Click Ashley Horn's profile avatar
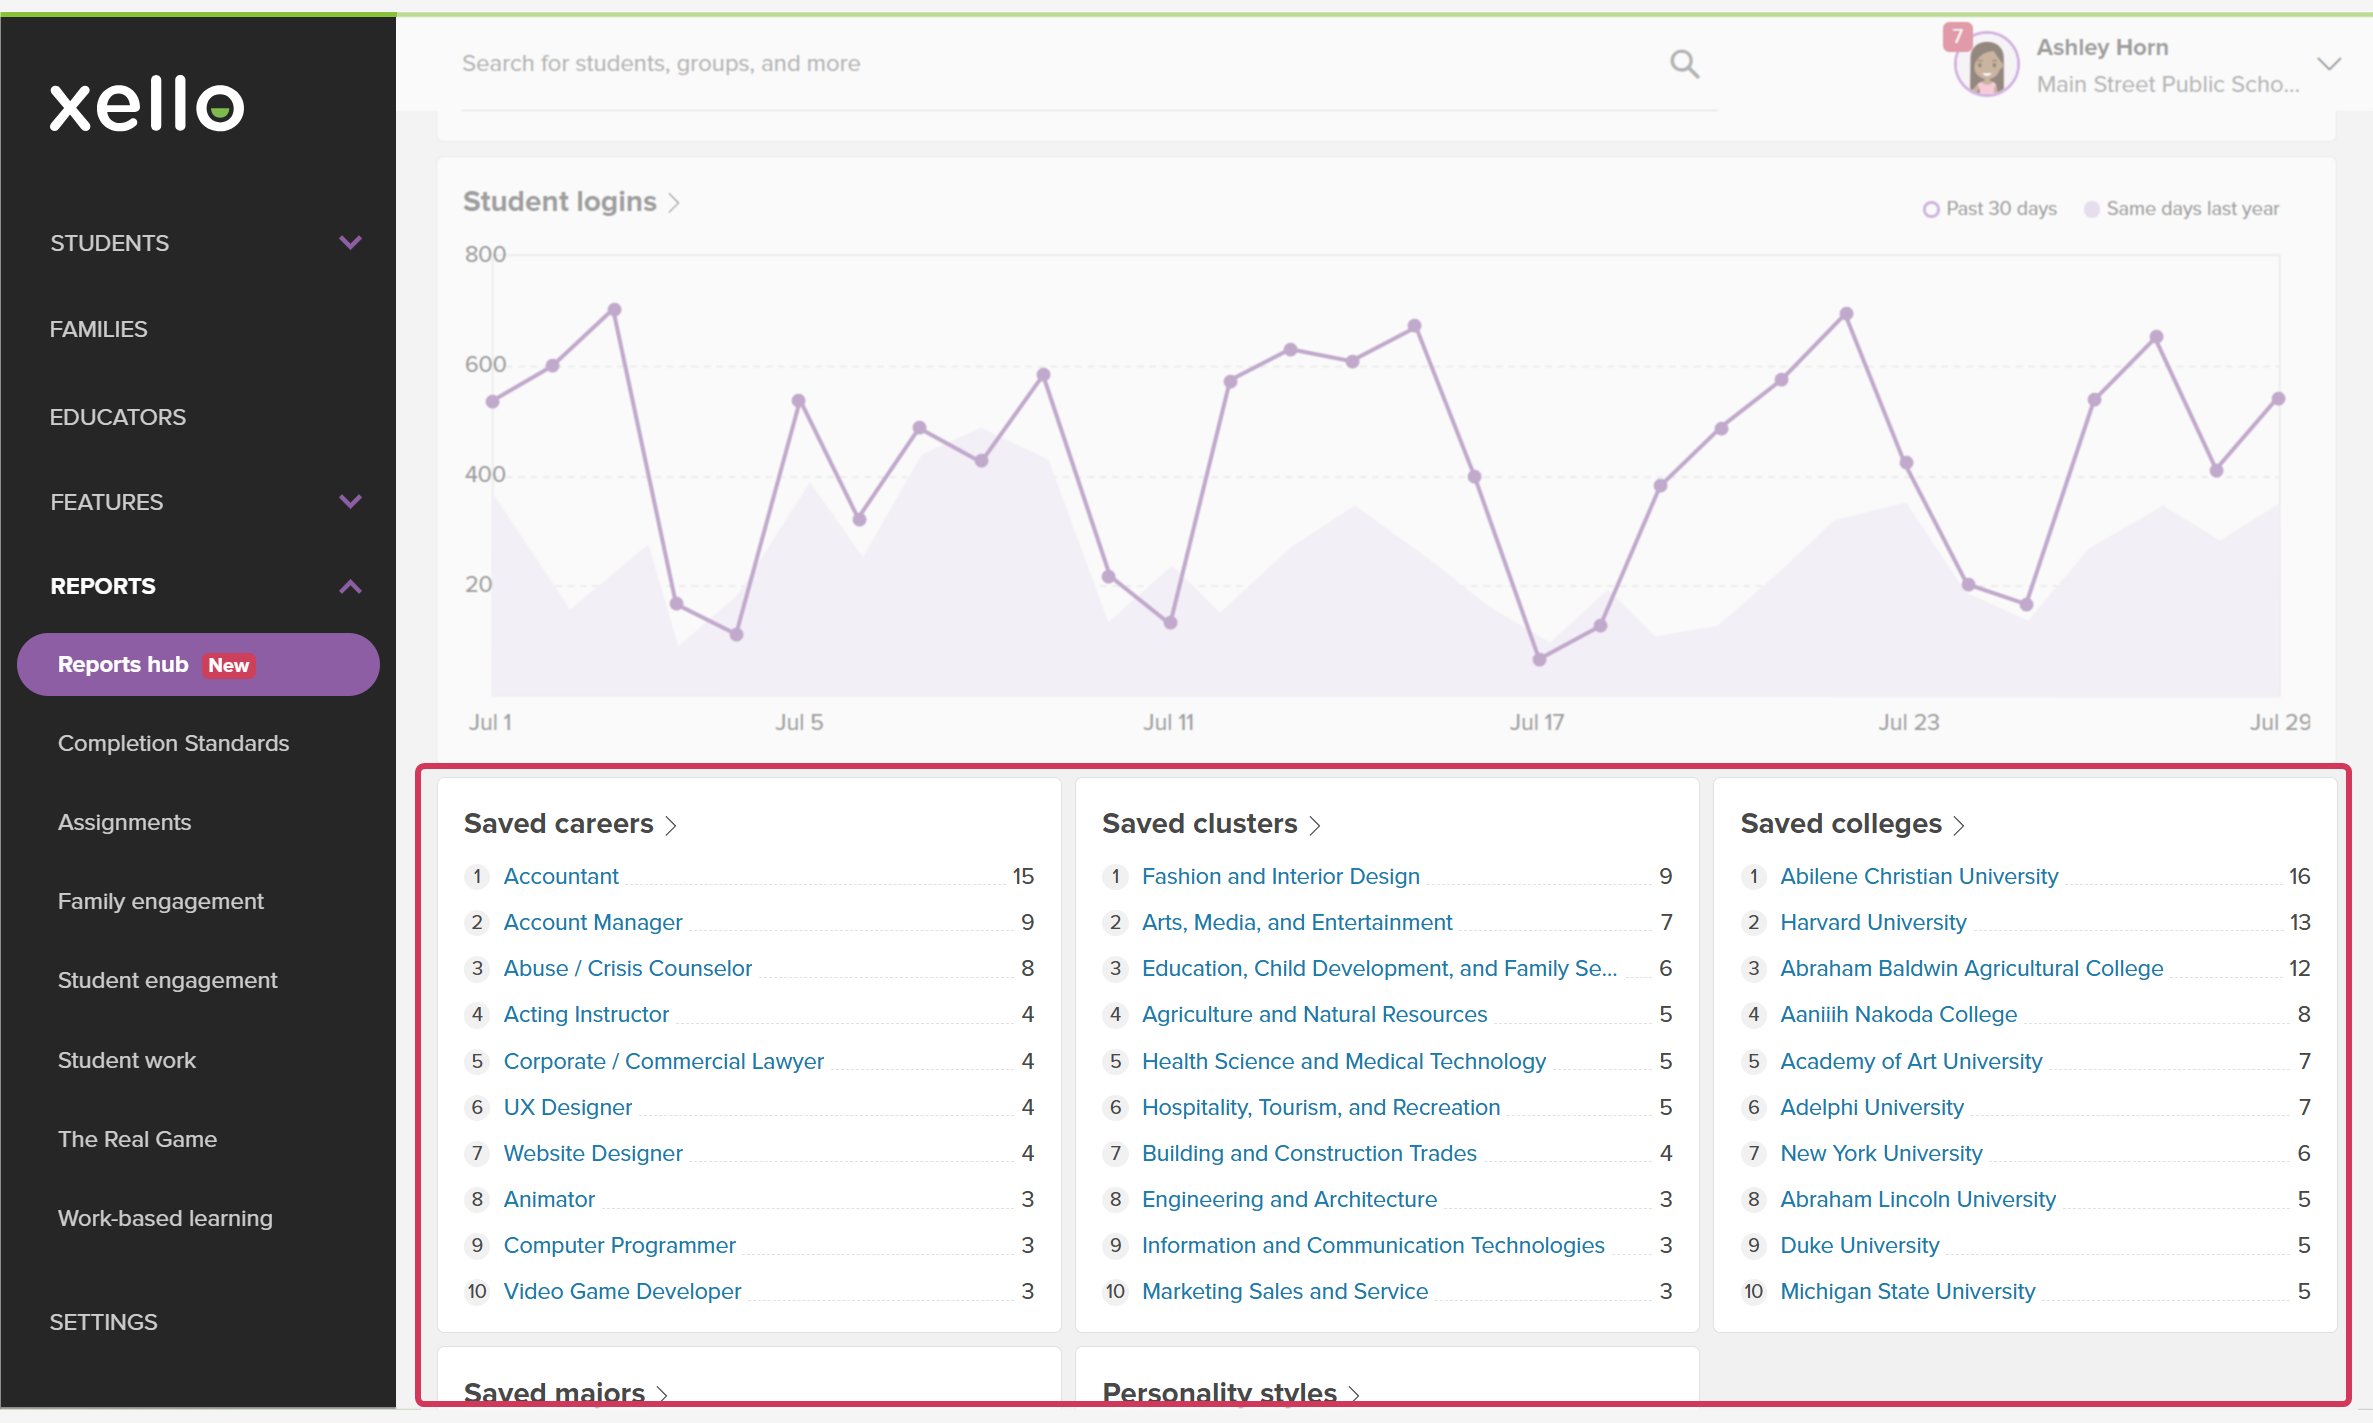The image size is (2373, 1423). [1987, 66]
